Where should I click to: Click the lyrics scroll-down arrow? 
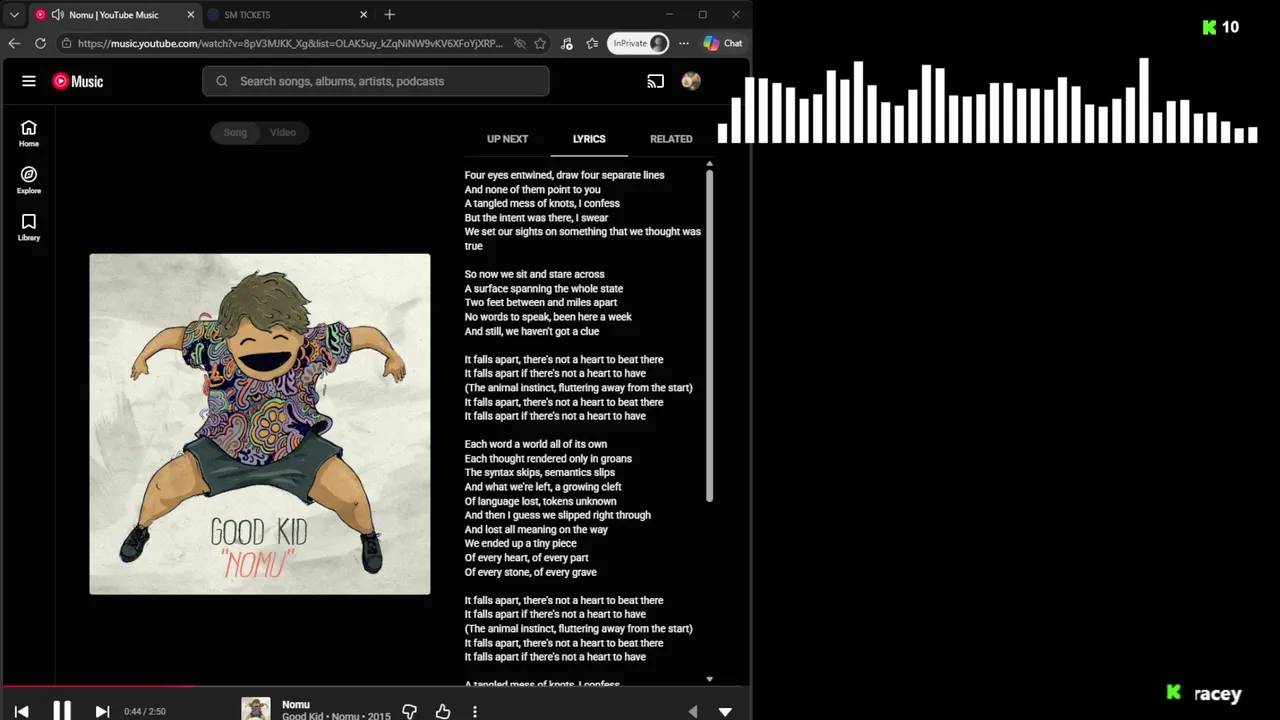coord(709,679)
